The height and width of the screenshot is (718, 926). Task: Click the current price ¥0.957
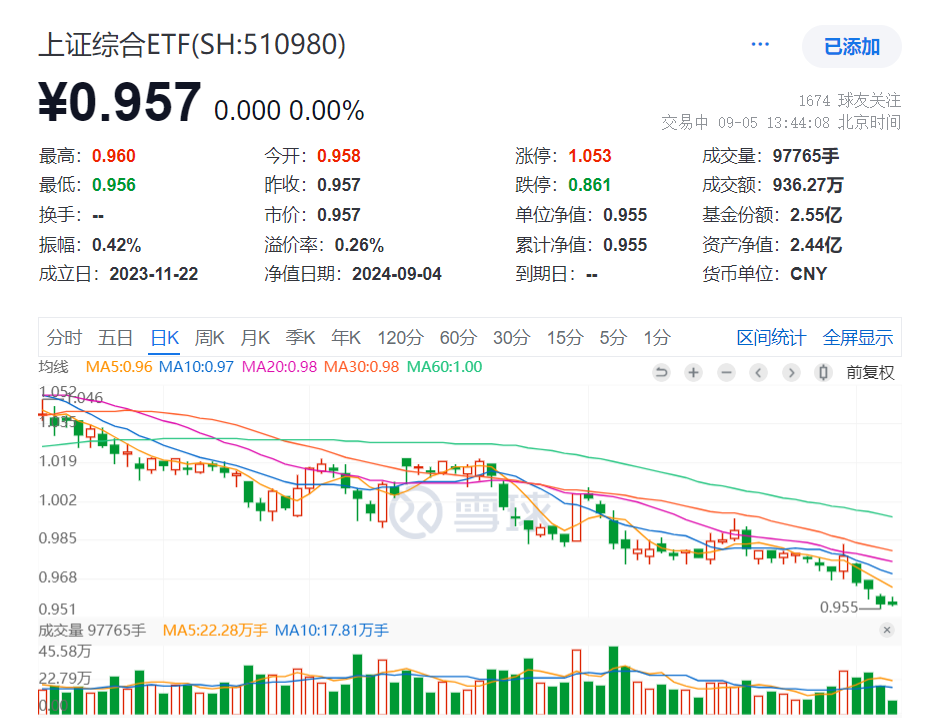click(x=120, y=102)
